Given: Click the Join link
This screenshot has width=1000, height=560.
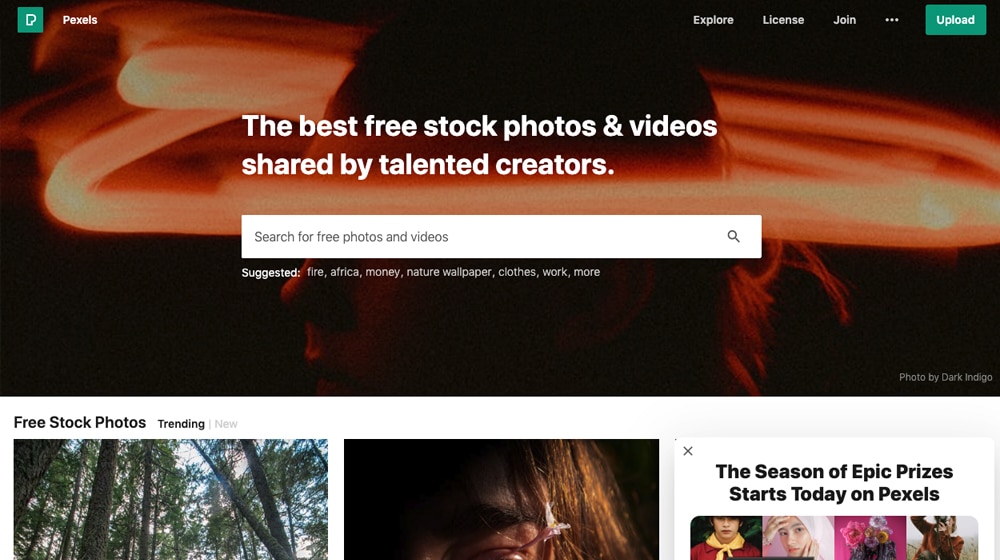Looking at the screenshot, I should tap(844, 20).
